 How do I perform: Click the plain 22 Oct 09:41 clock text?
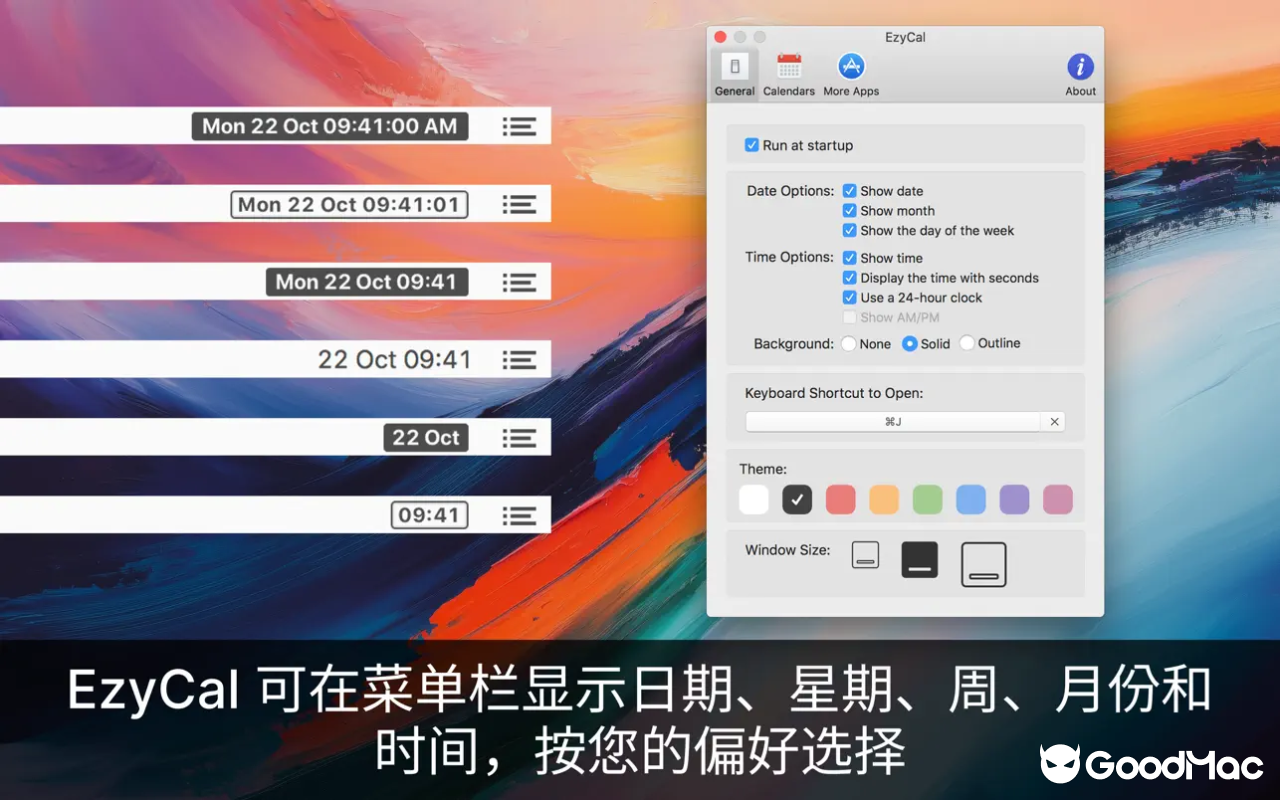(x=394, y=360)
